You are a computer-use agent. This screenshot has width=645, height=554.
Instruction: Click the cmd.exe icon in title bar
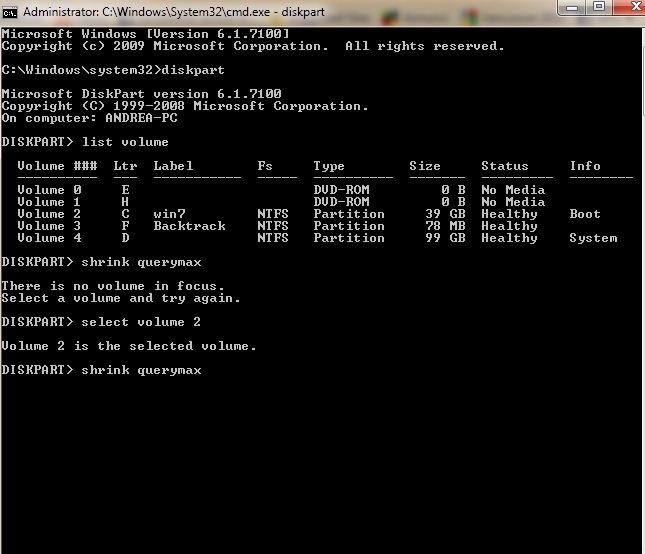9,12
